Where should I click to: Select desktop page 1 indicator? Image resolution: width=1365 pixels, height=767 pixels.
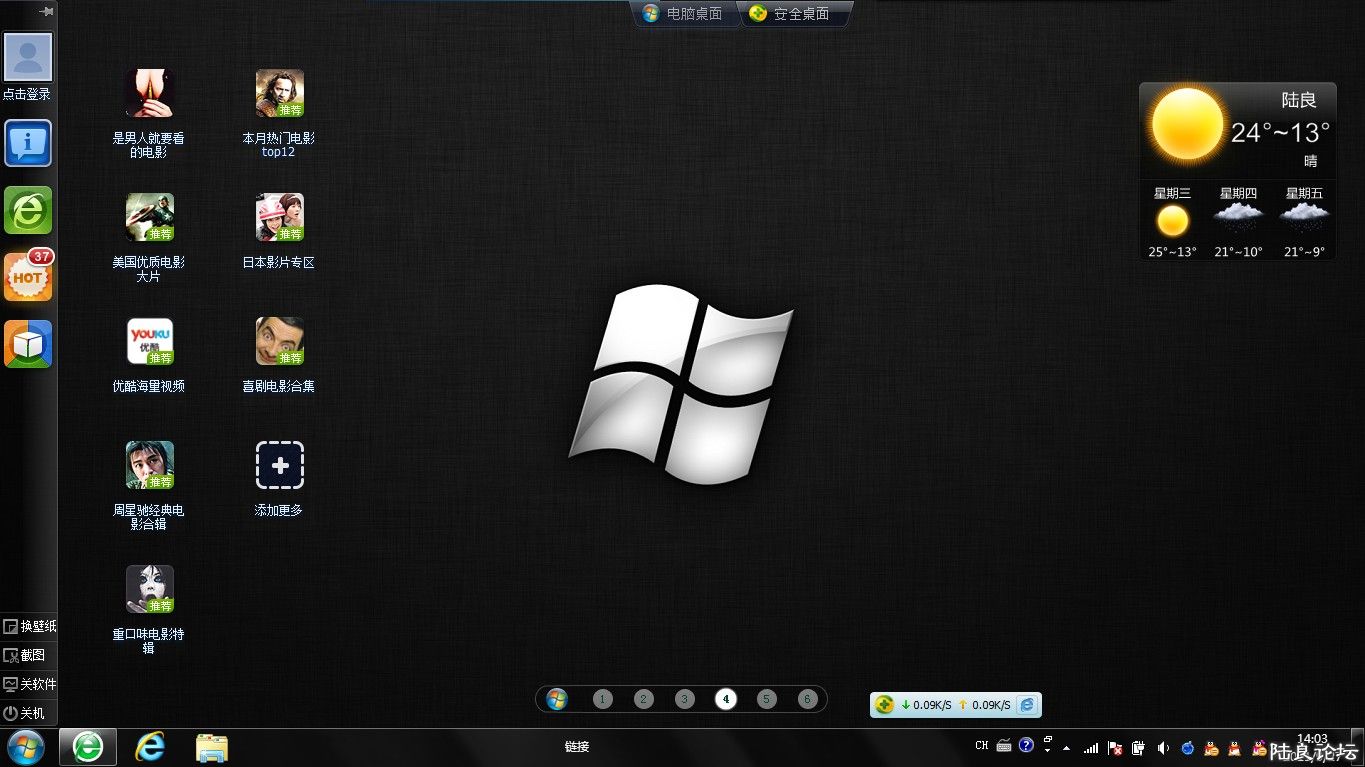point(602,699)
